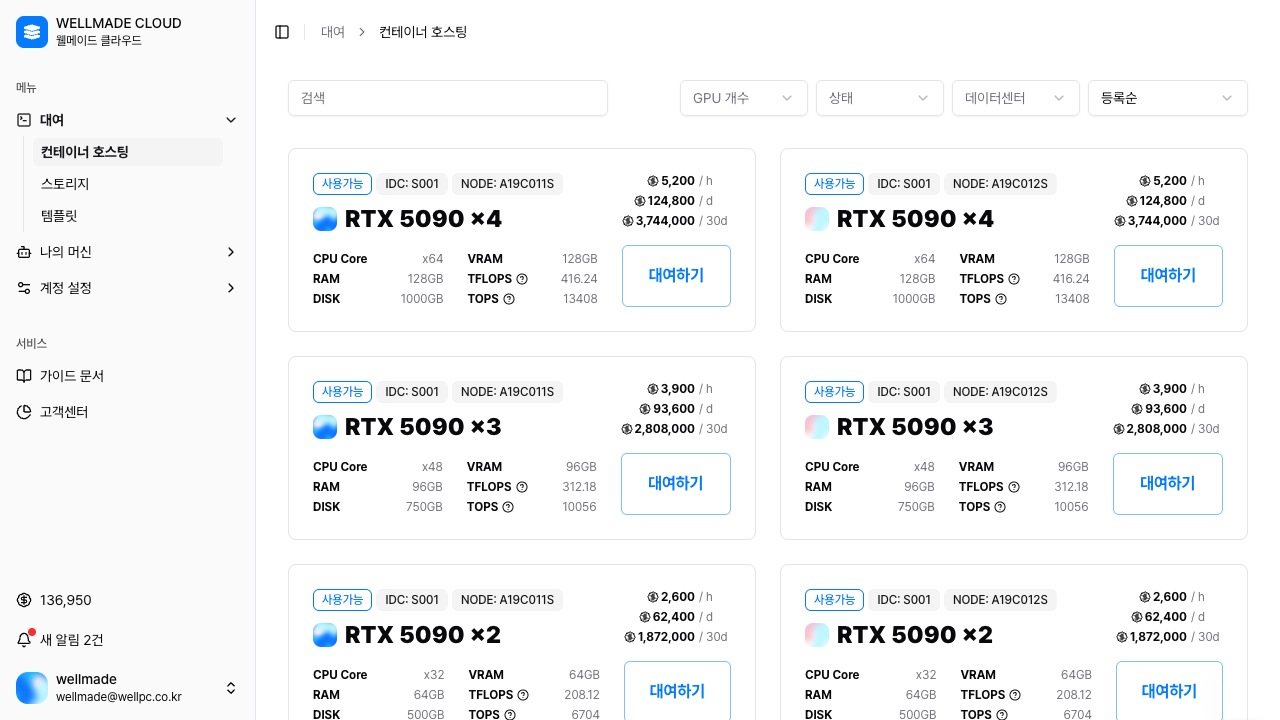The width and height of the screenshot is (1280, 720).
Task: Click the sliders icon beside 계정 설정
Action: (x=24, y=288)
